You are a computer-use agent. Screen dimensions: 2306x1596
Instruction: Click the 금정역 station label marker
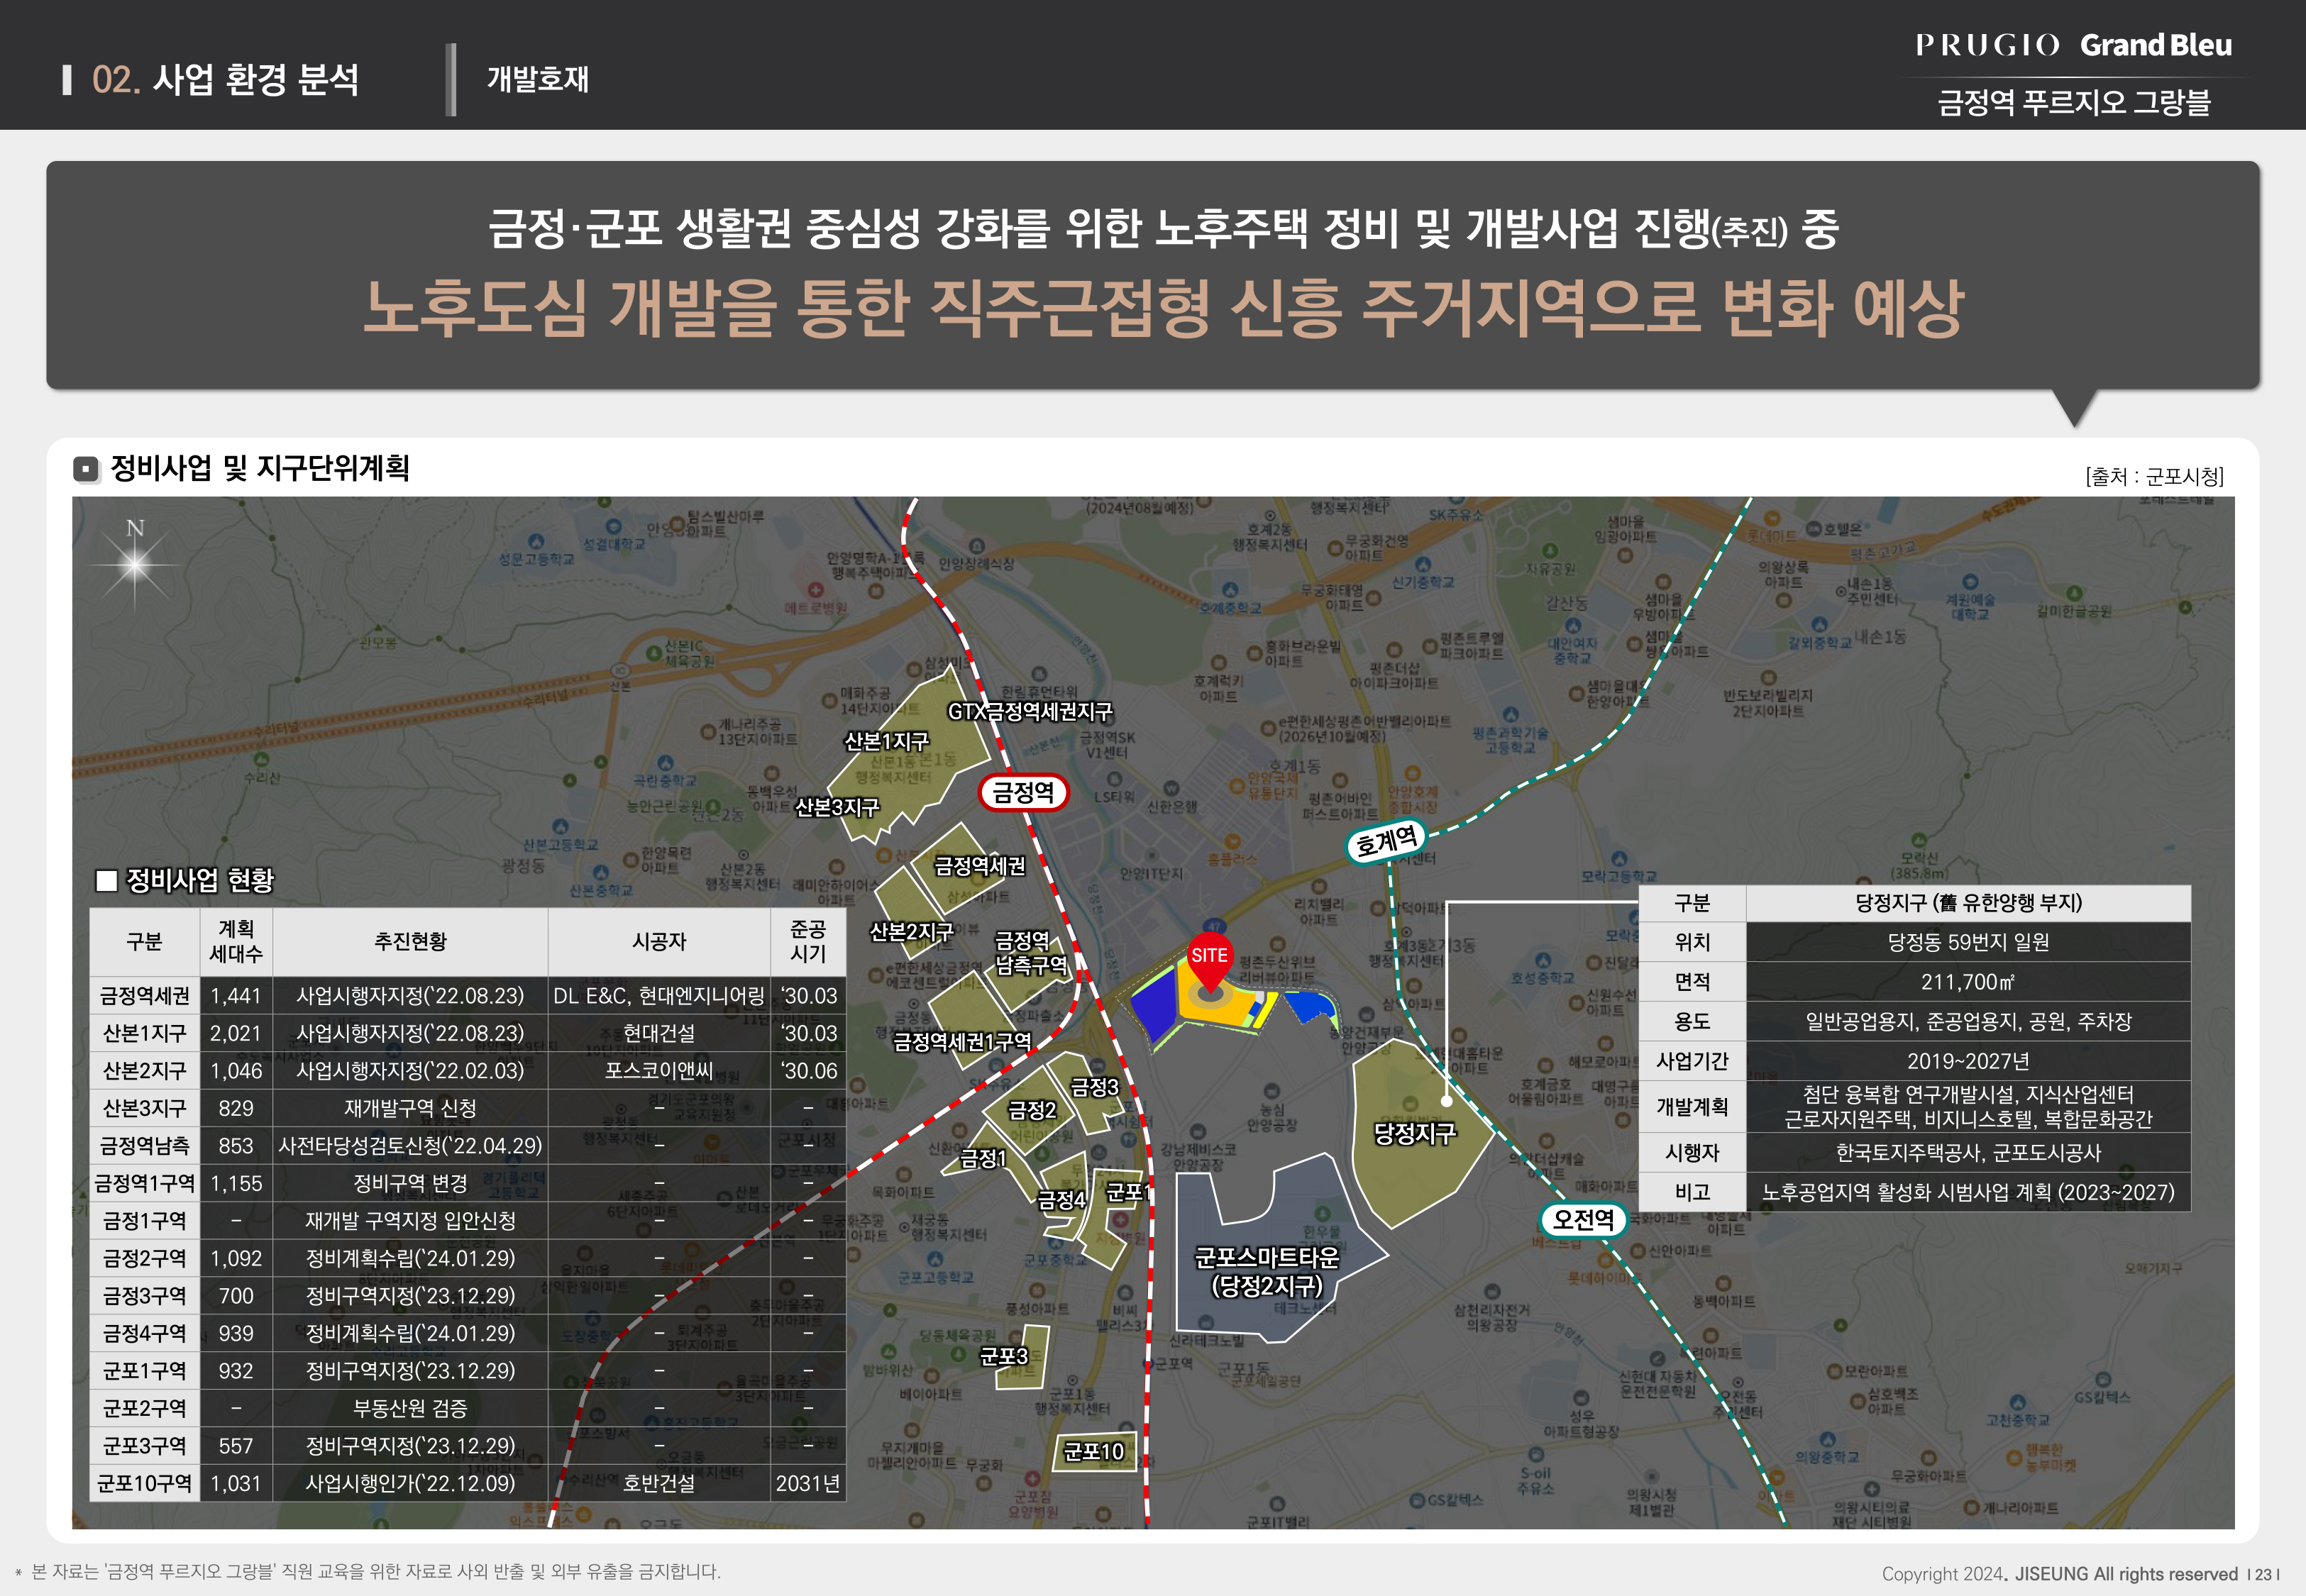pos(1023,793)
